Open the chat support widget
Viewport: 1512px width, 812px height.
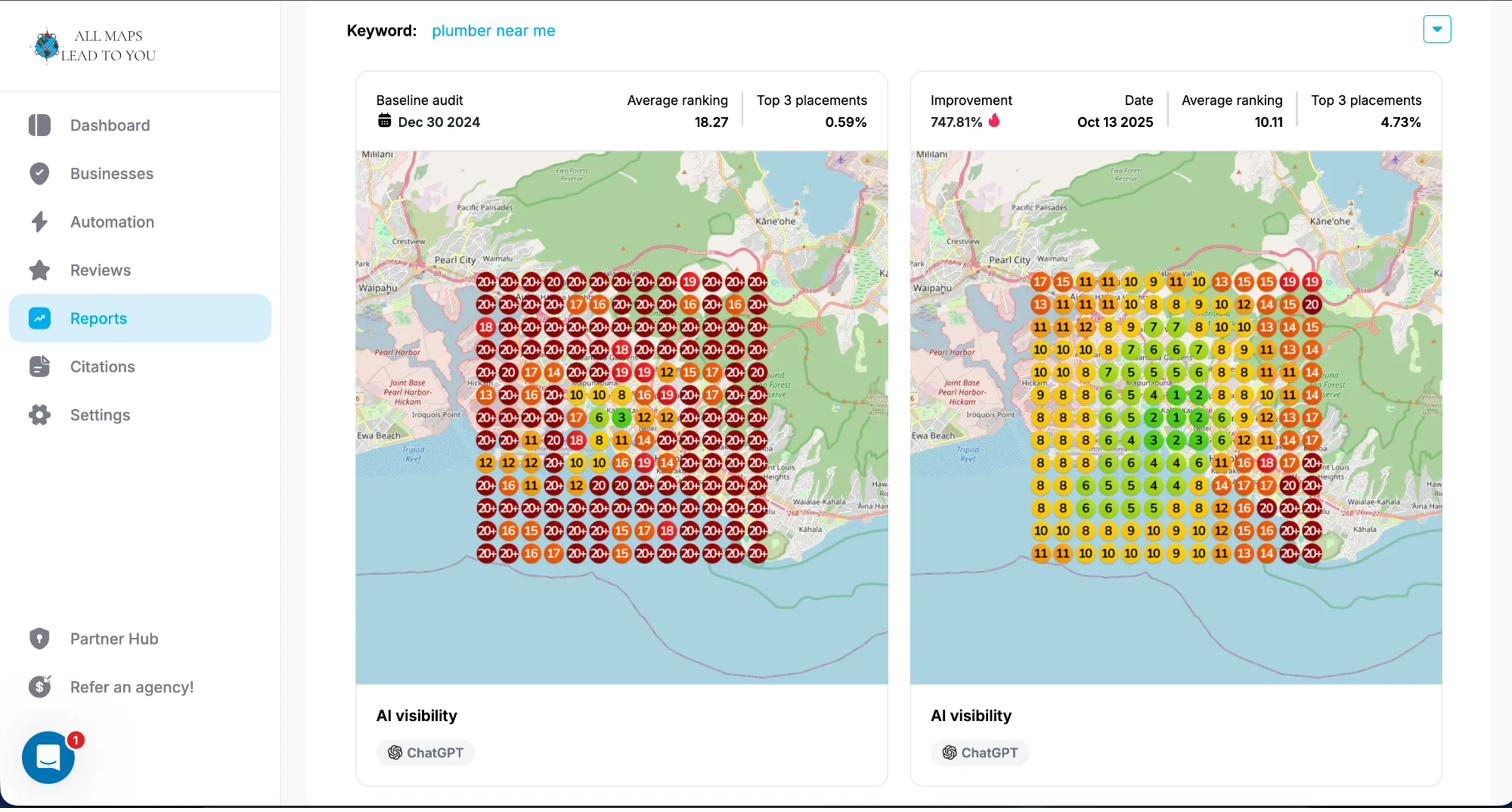[x=48, y=758]
